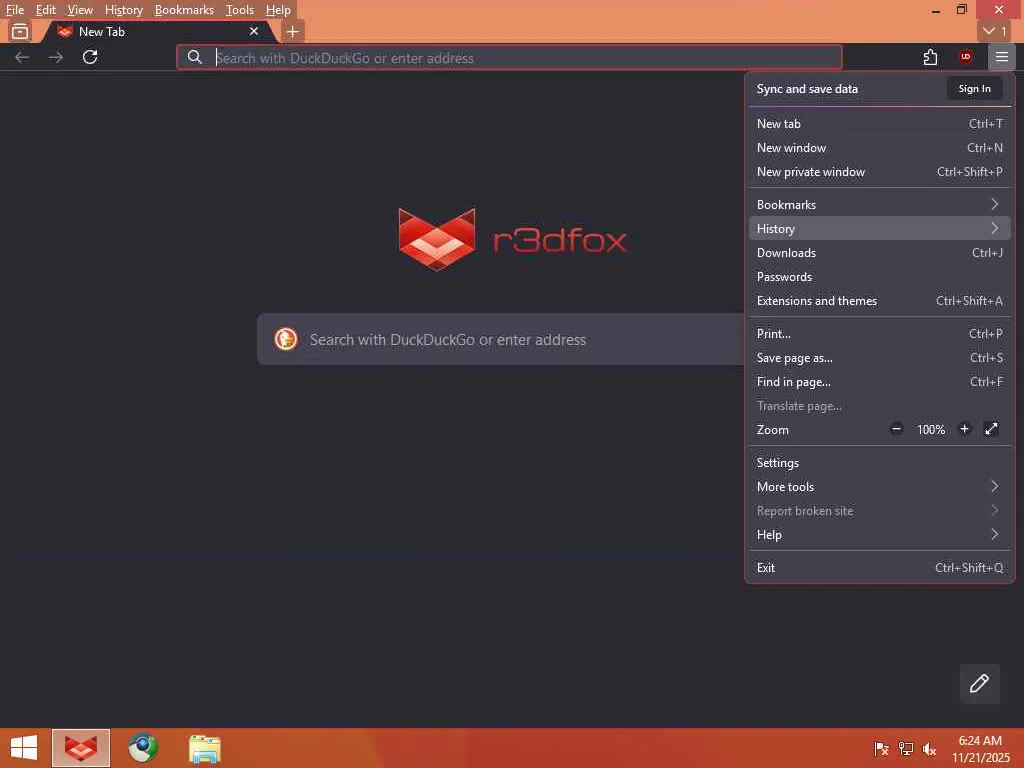Select New tab in app menu
Screen dimensions: 1024x768
[x=879, y=123]
